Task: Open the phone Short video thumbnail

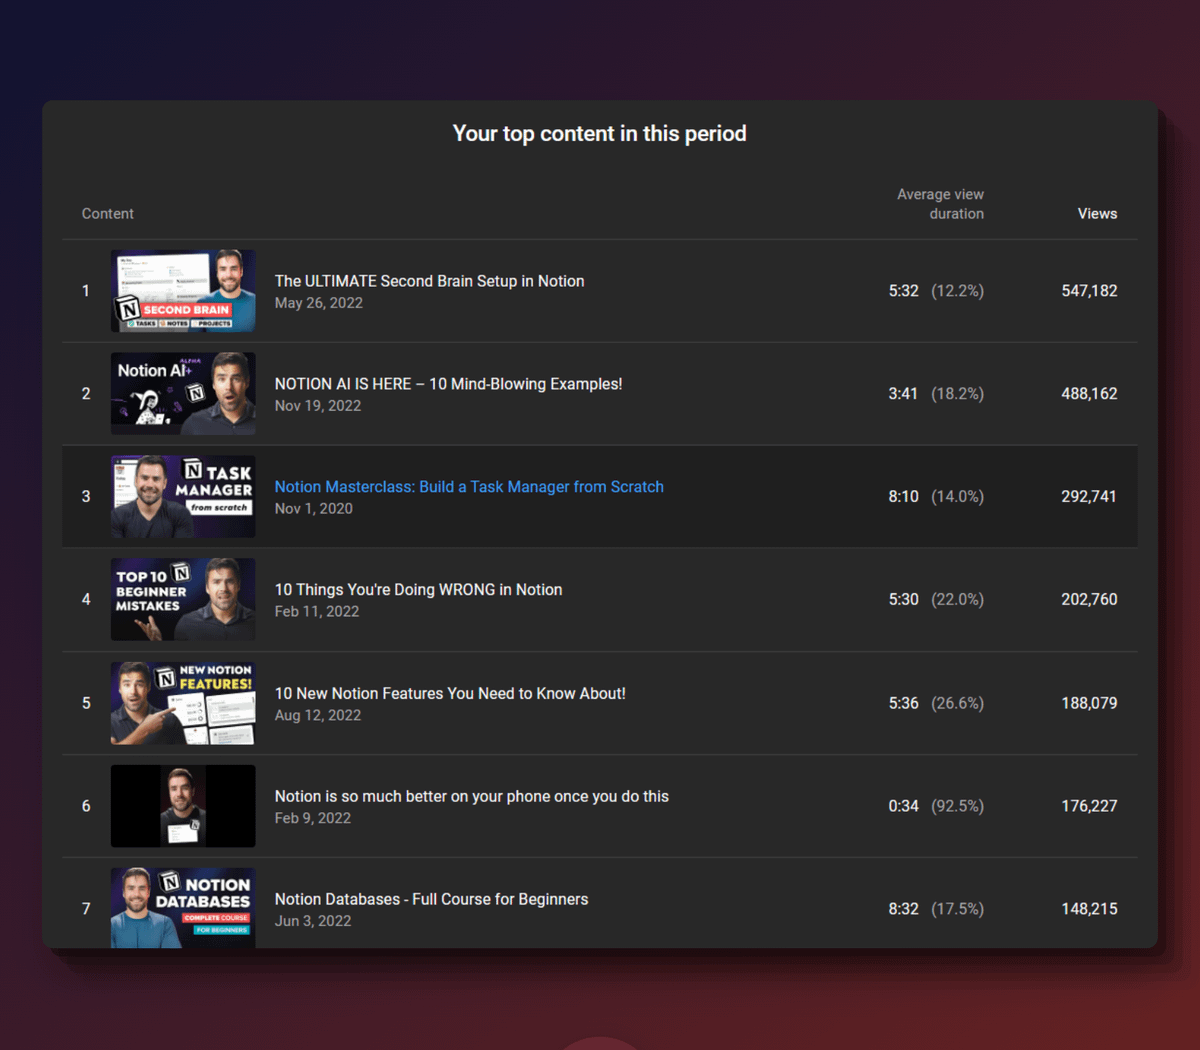Action: [183, 806]
